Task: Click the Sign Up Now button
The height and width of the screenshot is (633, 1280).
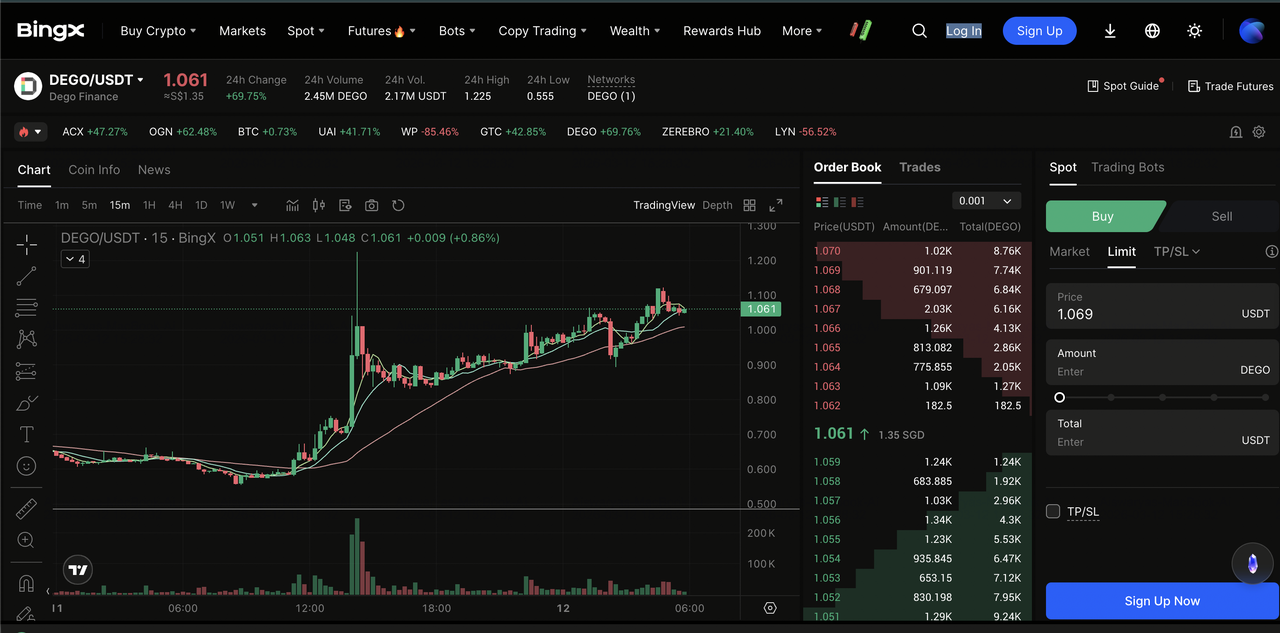Action: [1161, 601]
